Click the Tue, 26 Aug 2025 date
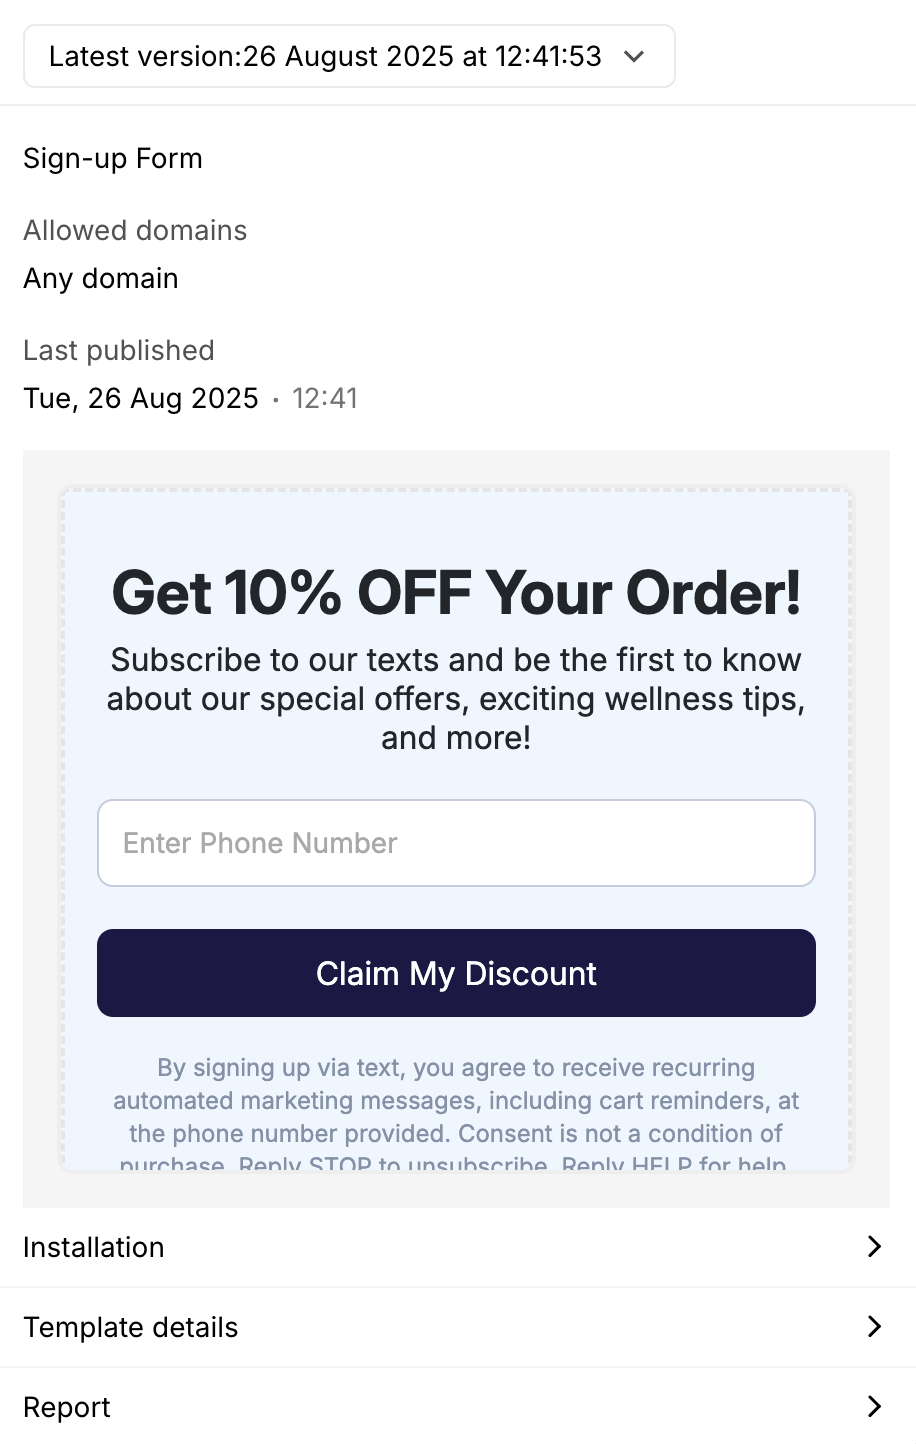Screen dimensions: 916x1444 (141, 398)
